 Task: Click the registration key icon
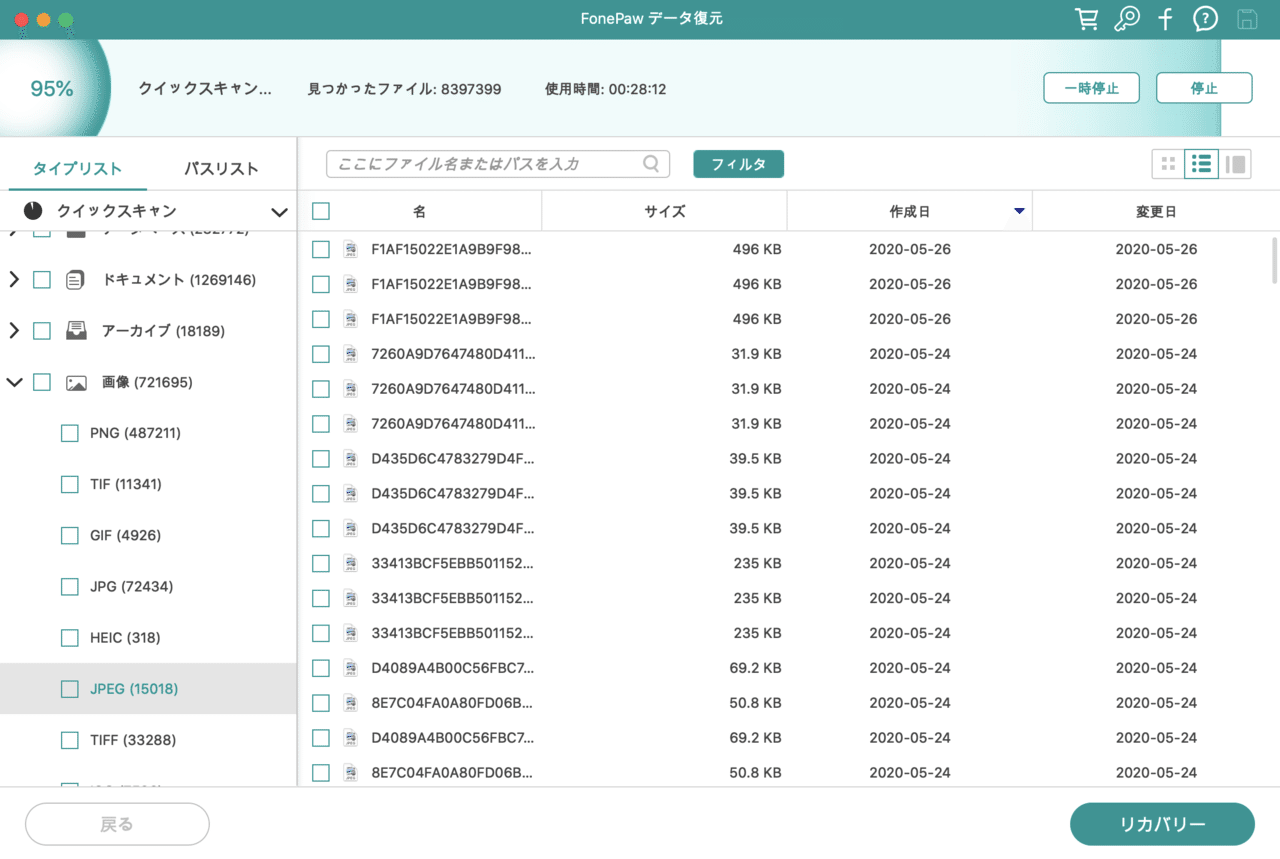(x=1126, y=18)
